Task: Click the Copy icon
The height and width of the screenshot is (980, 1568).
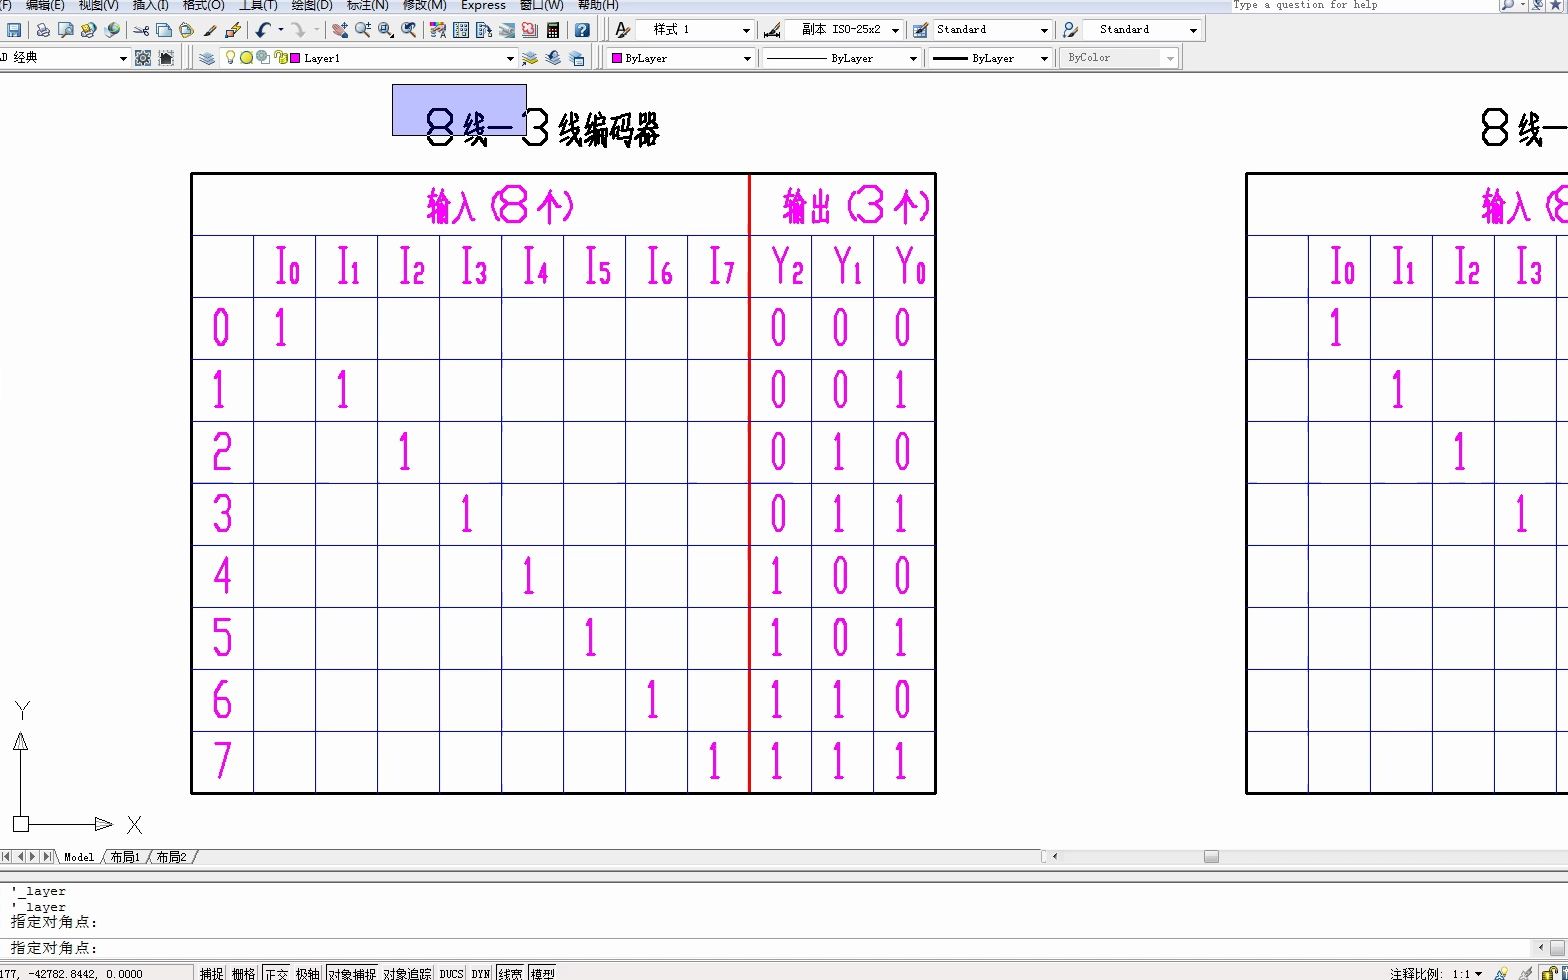Action: (x=163, y=30)
